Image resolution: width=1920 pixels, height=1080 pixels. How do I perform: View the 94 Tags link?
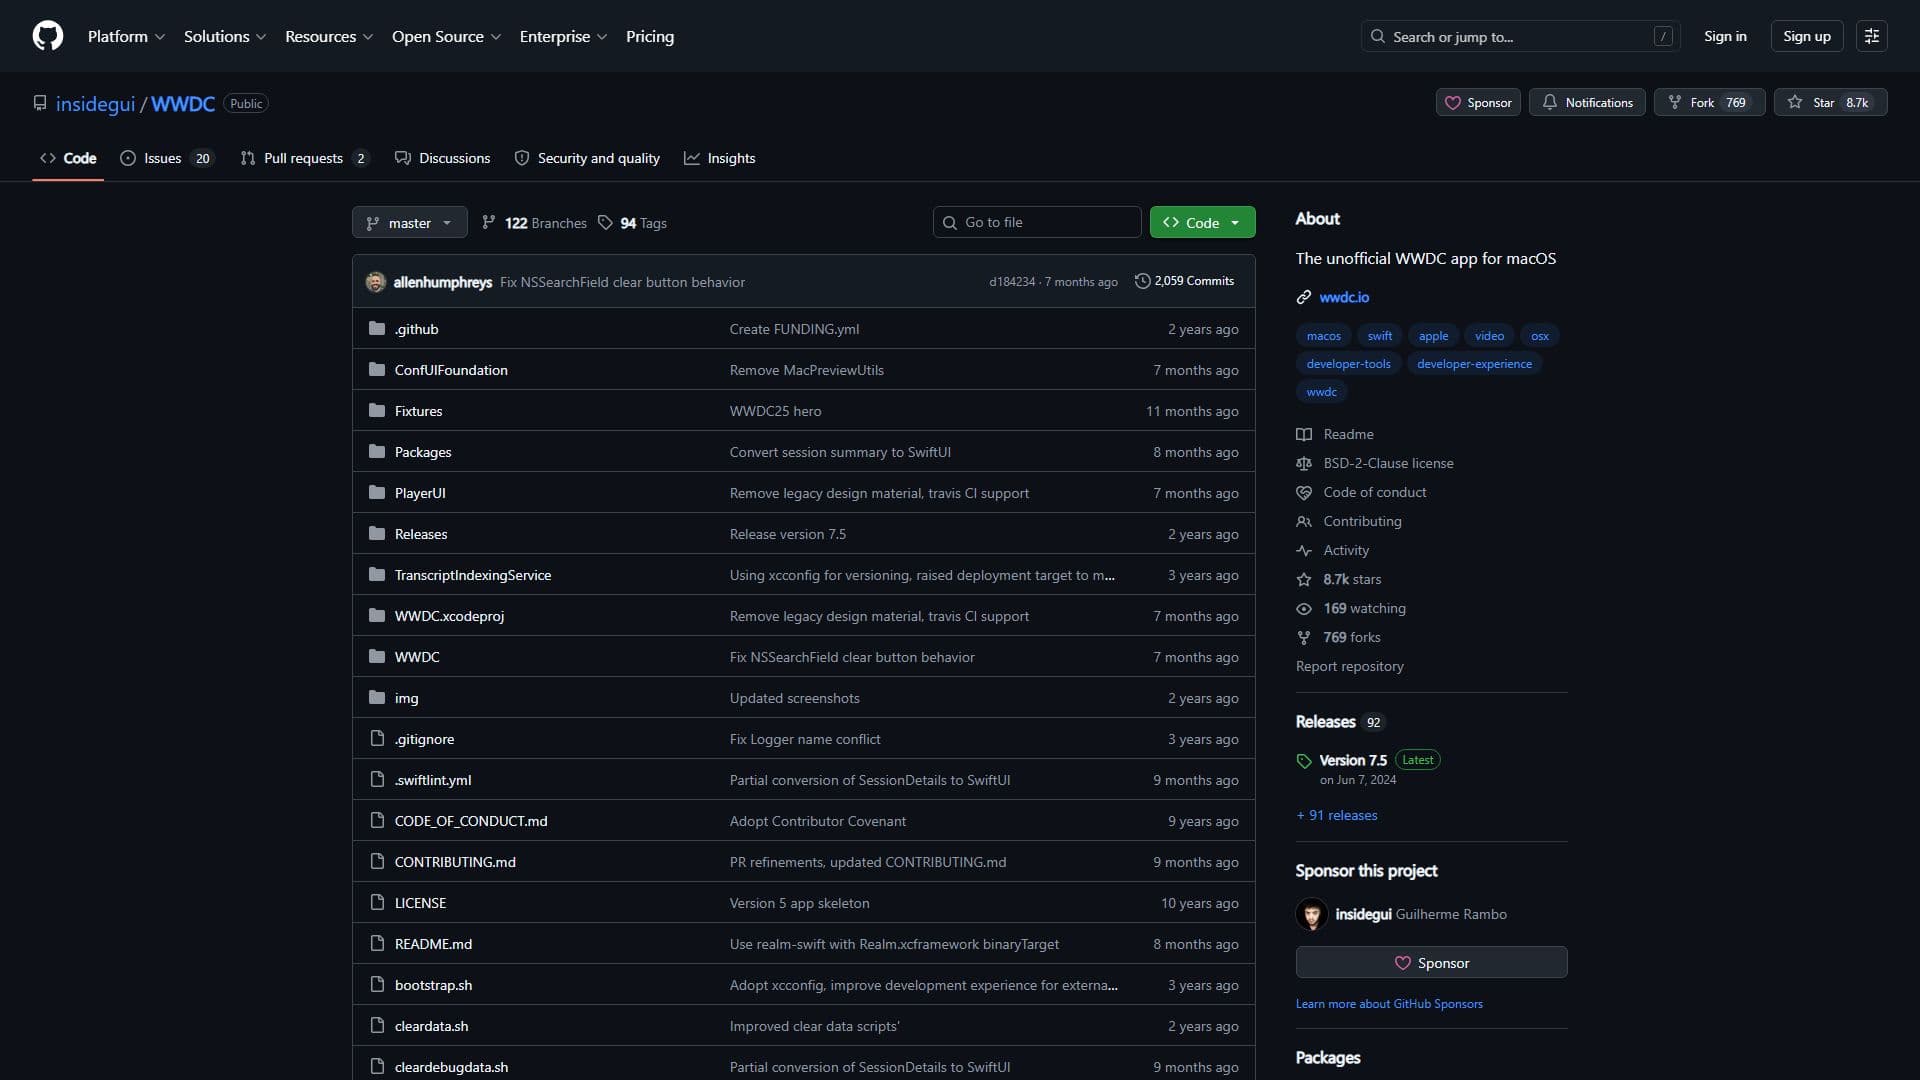(633, 223)
